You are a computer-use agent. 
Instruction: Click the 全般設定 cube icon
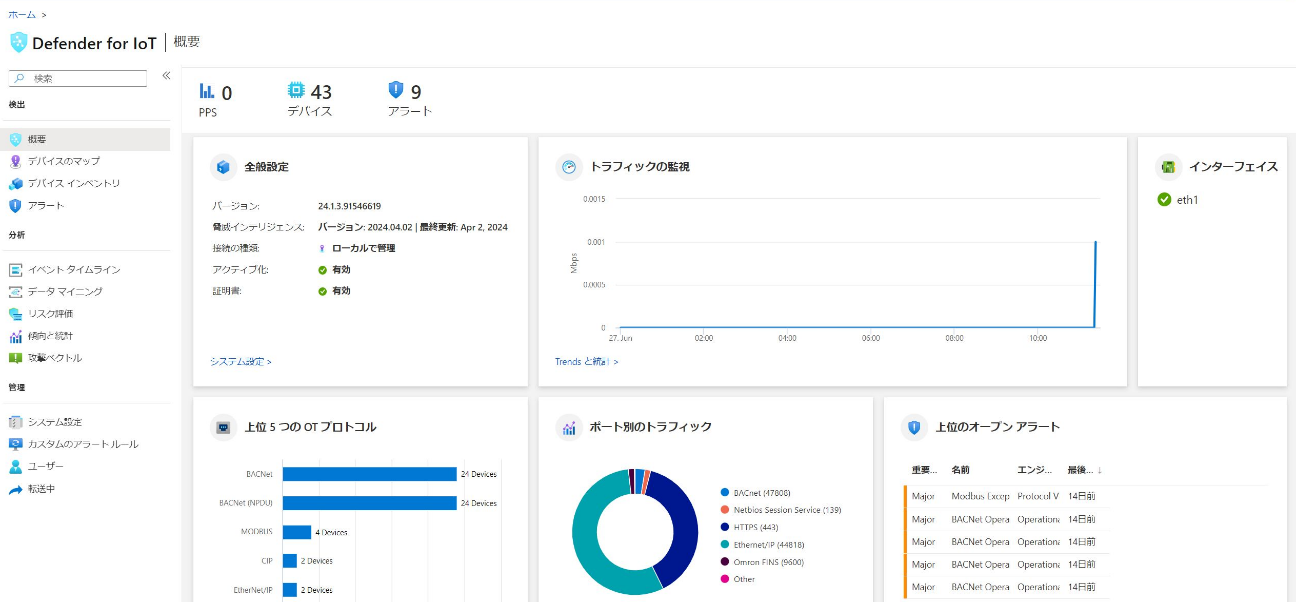(x=223, y=167)
